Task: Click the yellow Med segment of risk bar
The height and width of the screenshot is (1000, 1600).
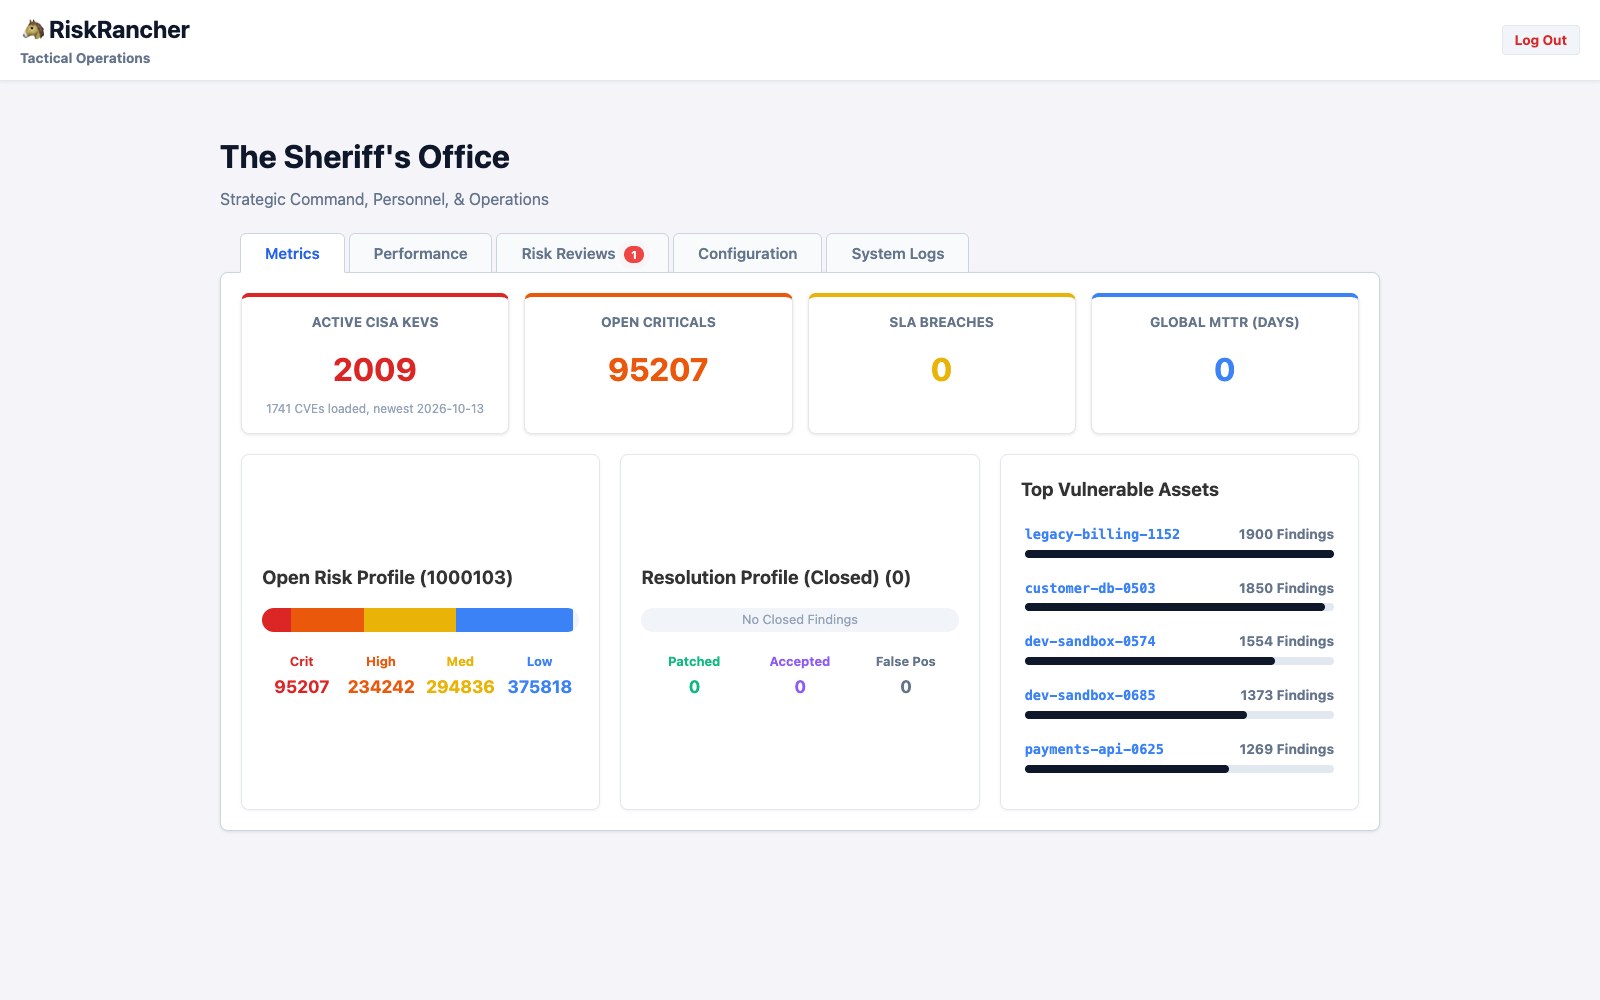Action: click(410, 620)
